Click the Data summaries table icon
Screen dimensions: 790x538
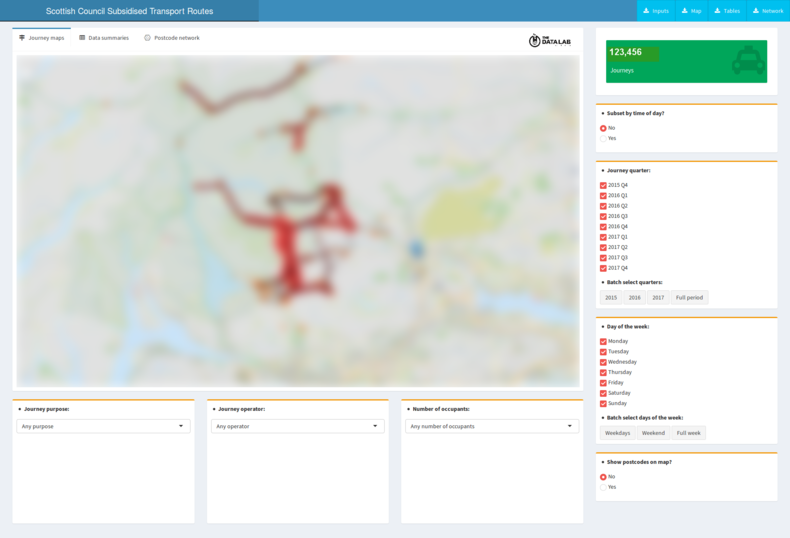pyautogui.click(x=82, y=38)
